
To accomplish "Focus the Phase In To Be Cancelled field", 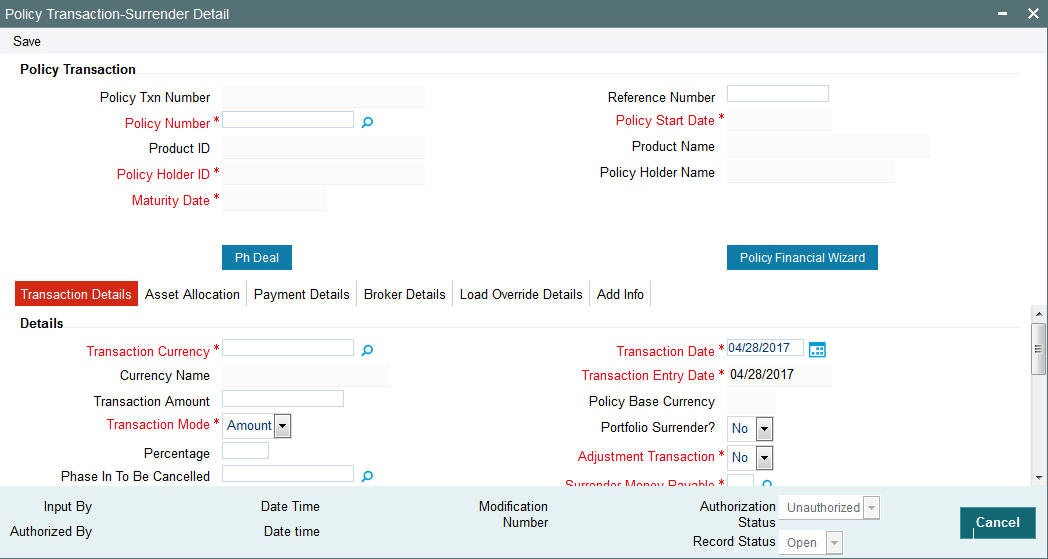I will tap(288, 473).
